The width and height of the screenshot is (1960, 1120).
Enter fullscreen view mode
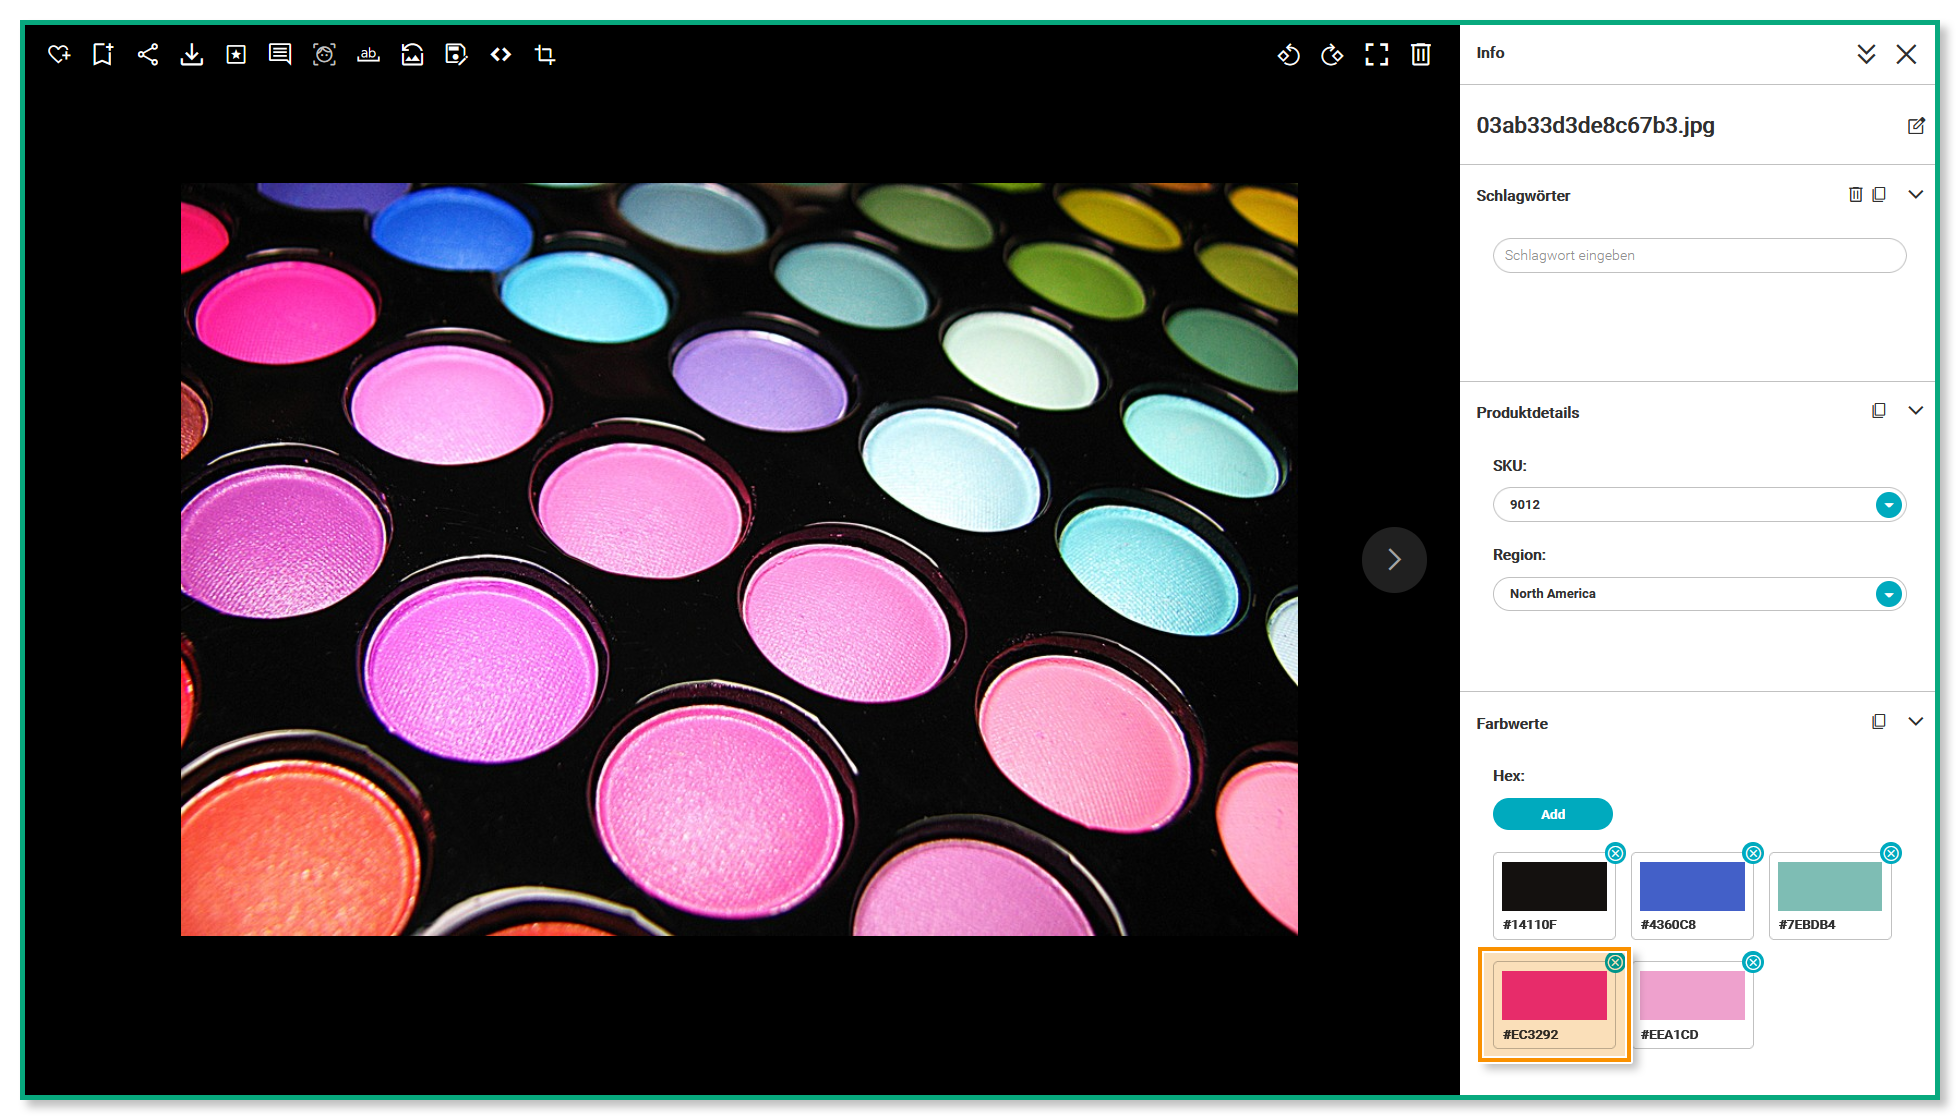tap(1377, 54)
